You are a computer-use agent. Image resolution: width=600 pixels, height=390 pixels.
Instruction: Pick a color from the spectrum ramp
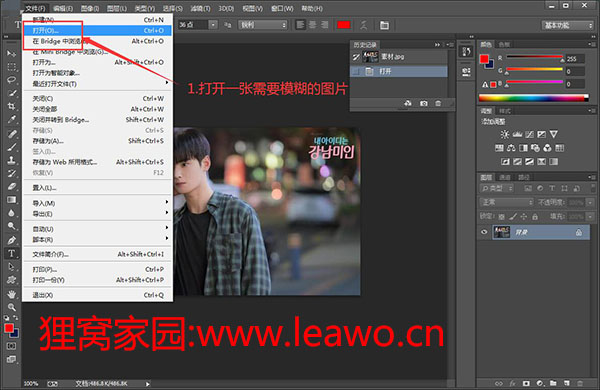[x=533, y=98]
